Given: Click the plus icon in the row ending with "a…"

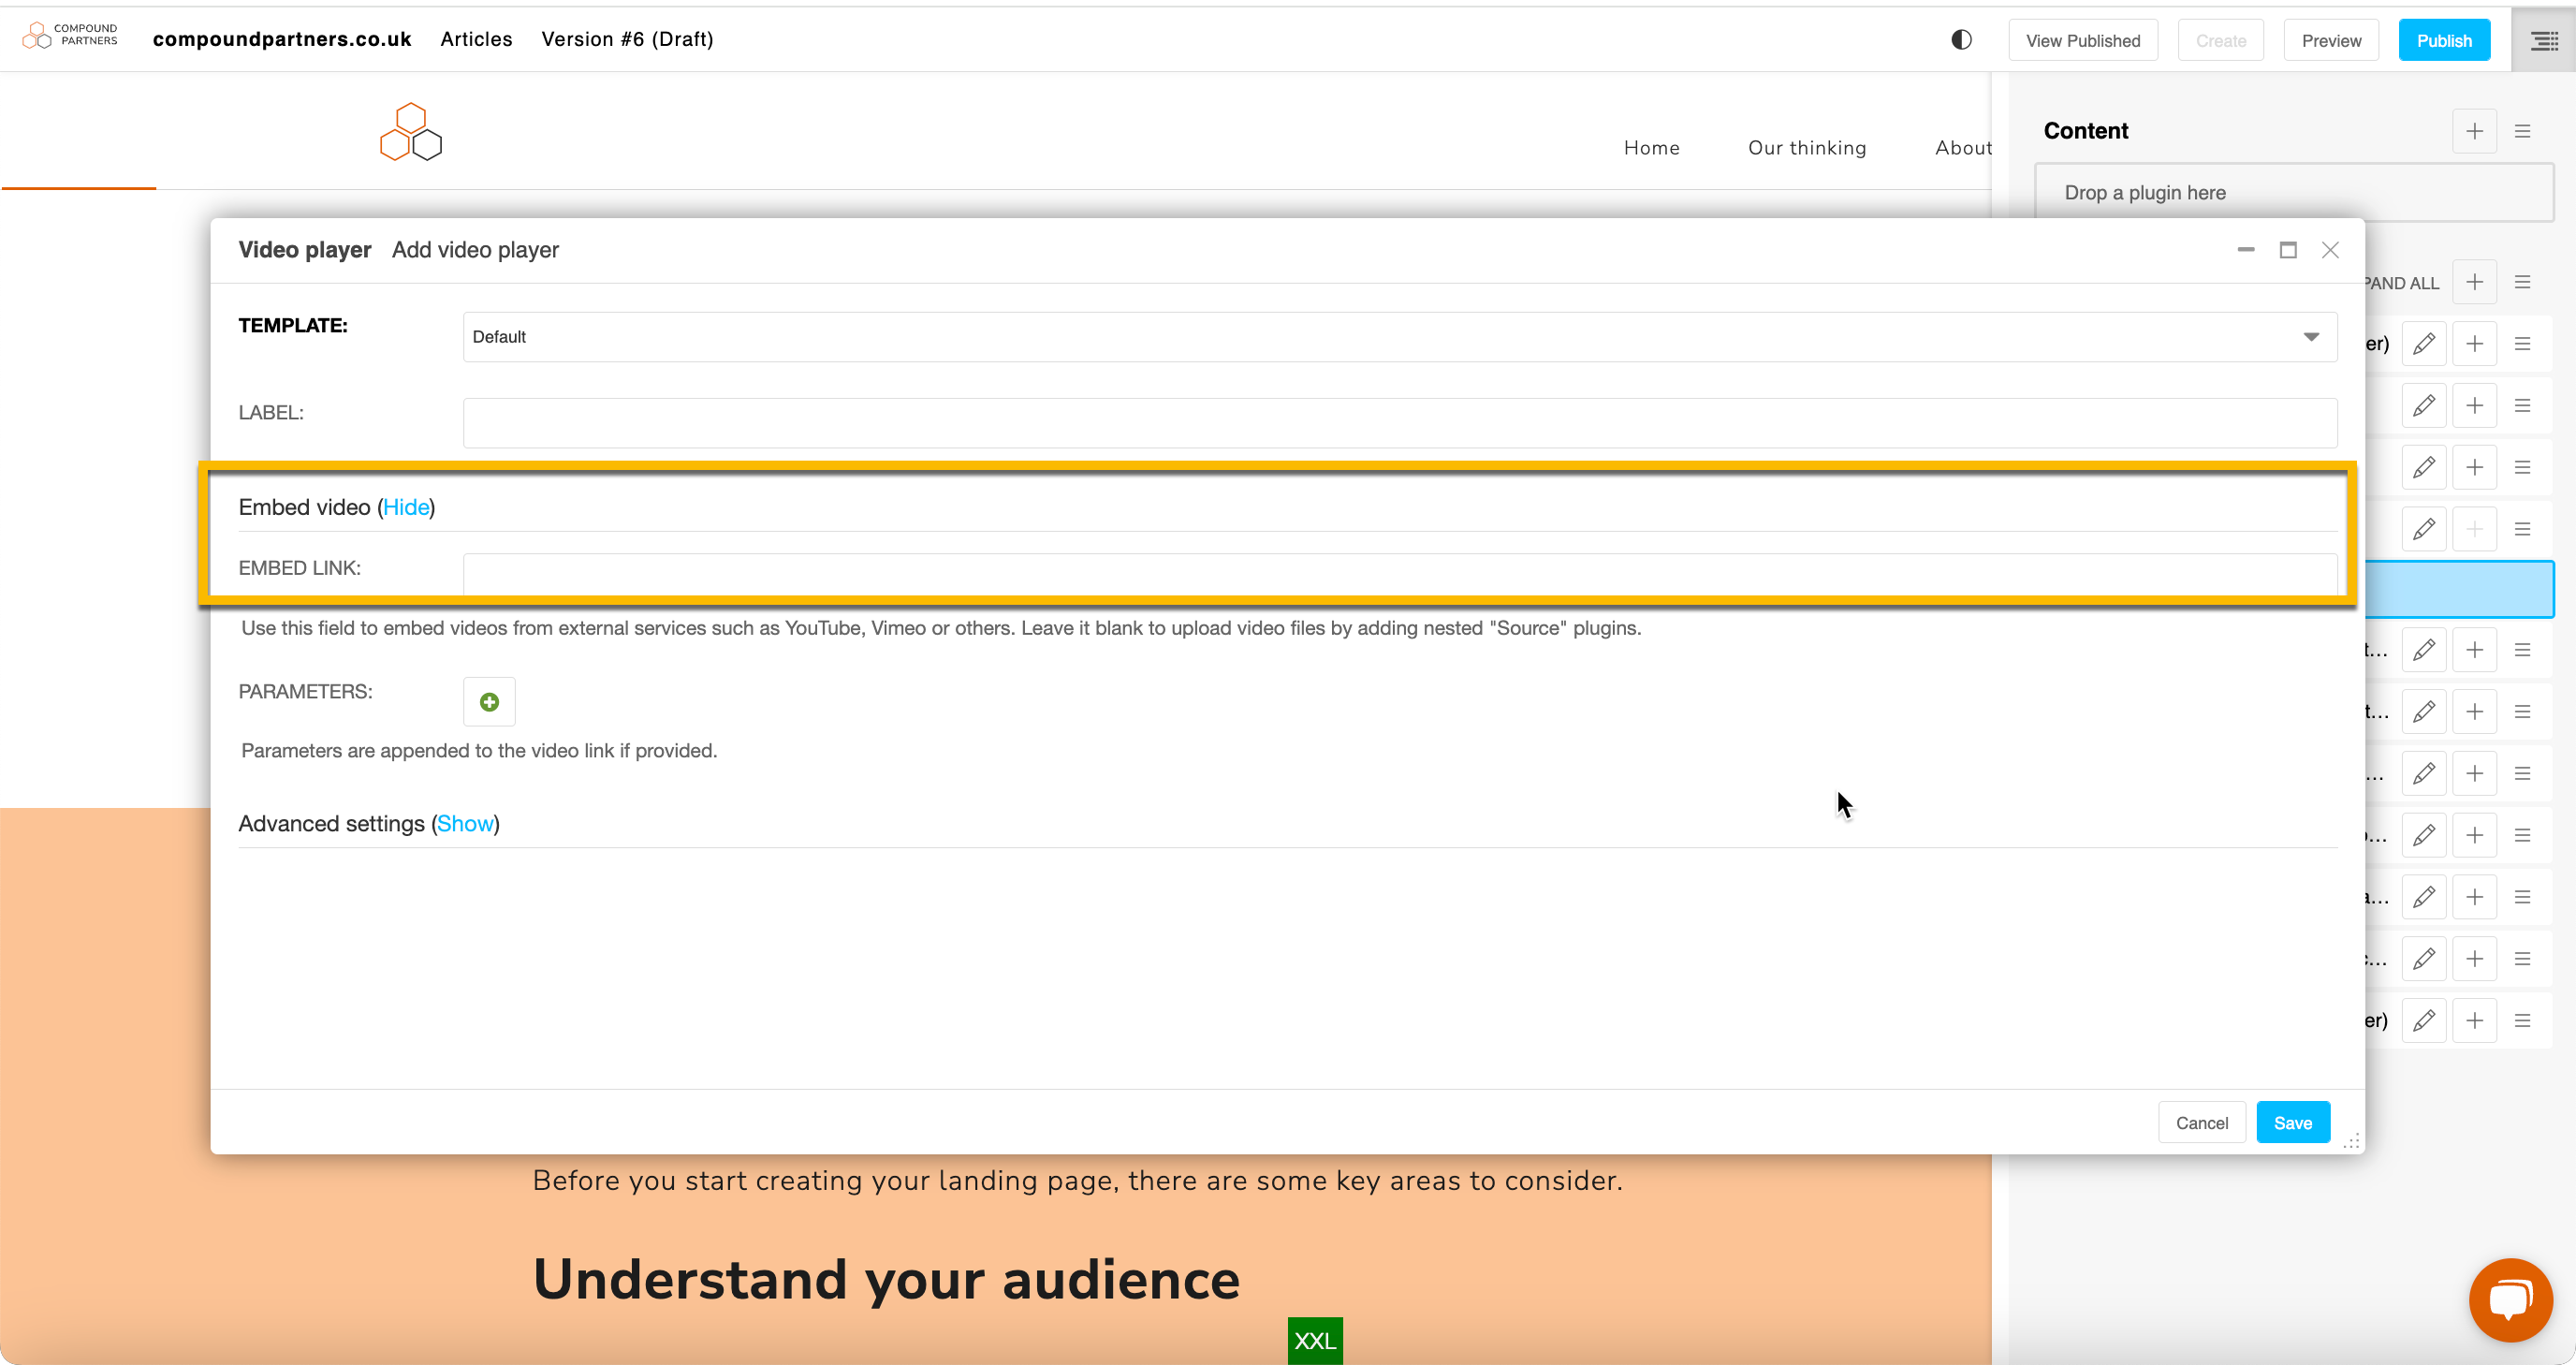Looking at the screenshot, I should point(2474,897).
